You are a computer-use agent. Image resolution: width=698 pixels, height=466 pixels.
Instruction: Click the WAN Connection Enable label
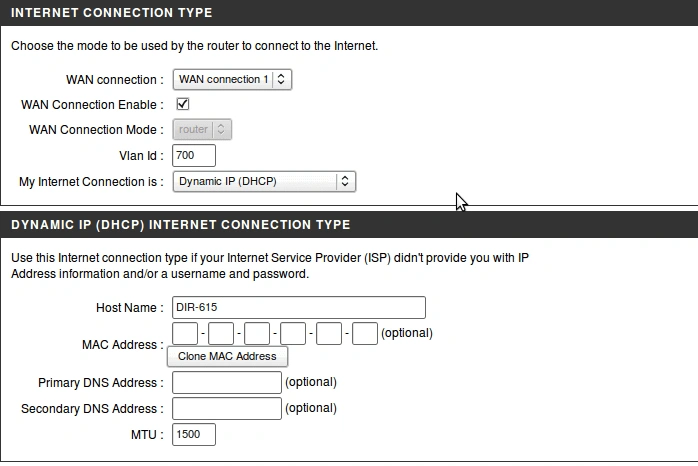click(x=92, y=105)
